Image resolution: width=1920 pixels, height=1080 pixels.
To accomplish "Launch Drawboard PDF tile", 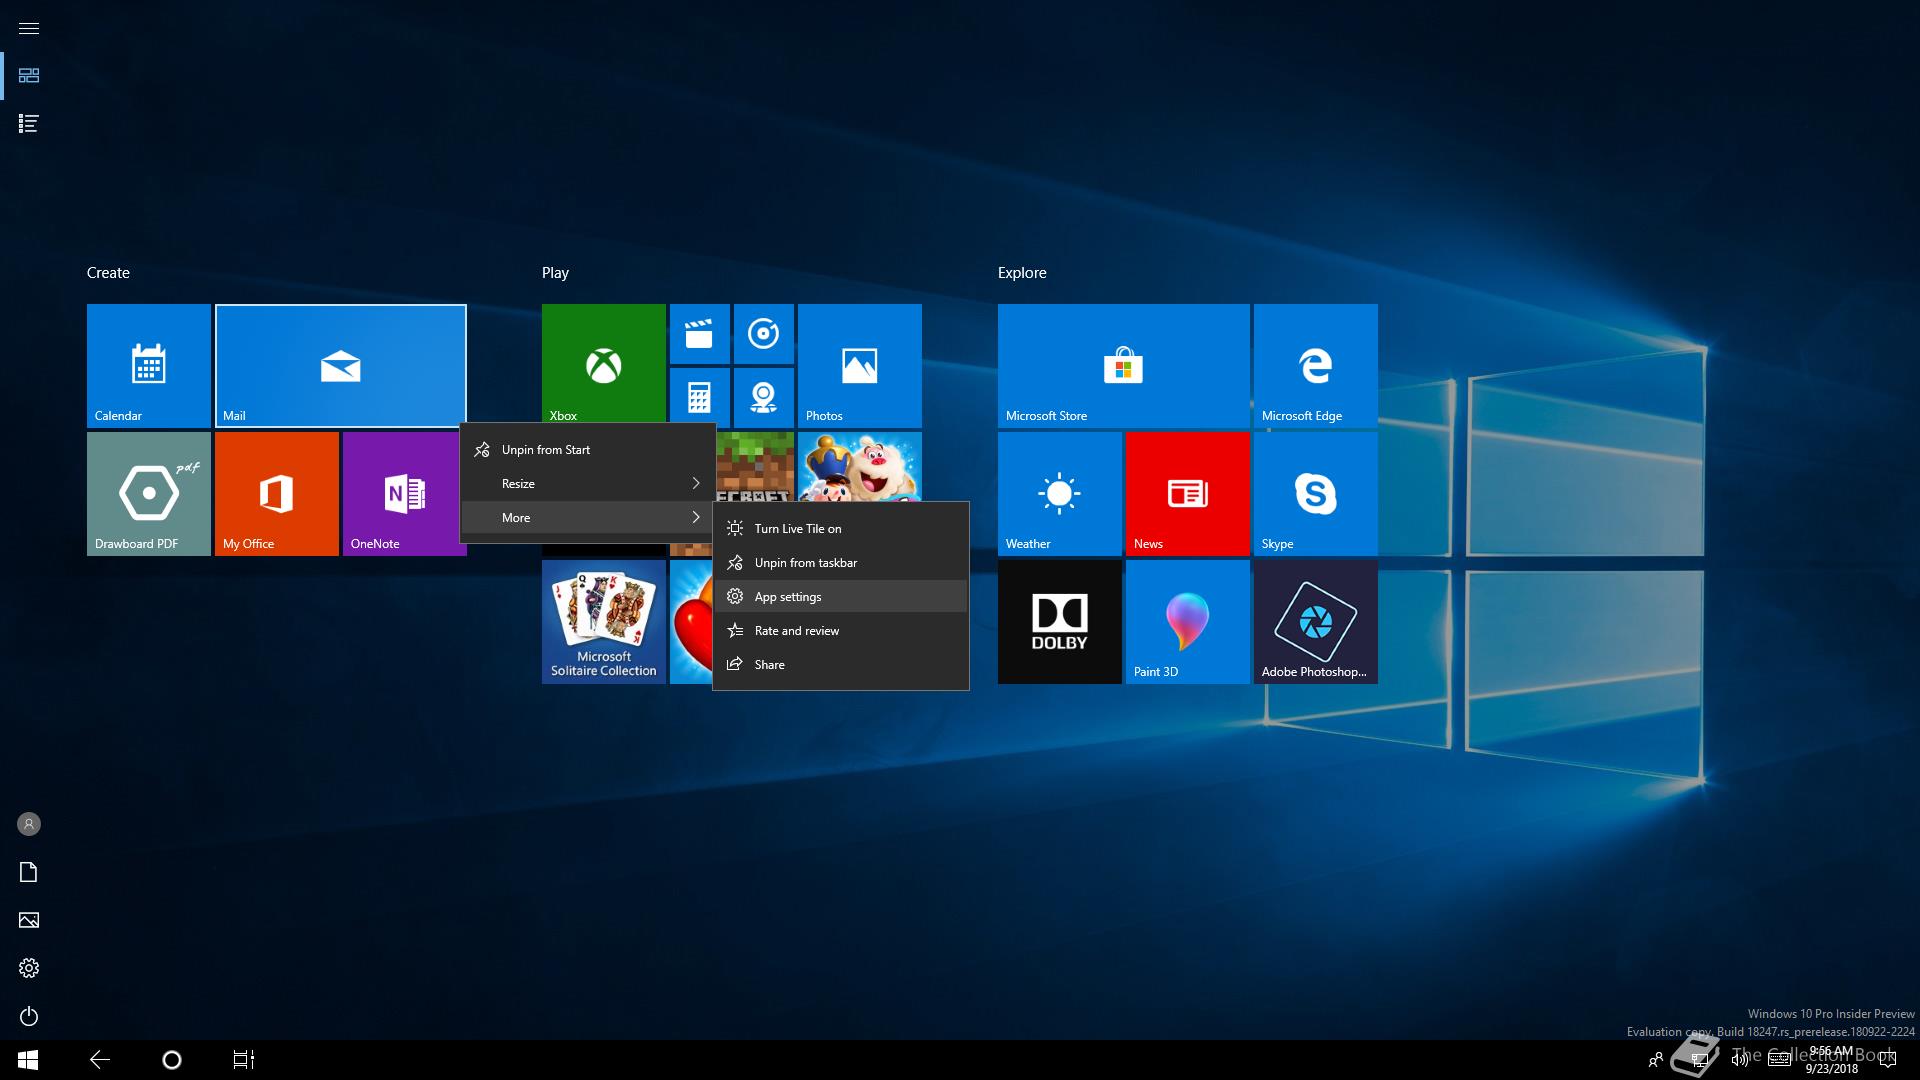I will point(149,494).
